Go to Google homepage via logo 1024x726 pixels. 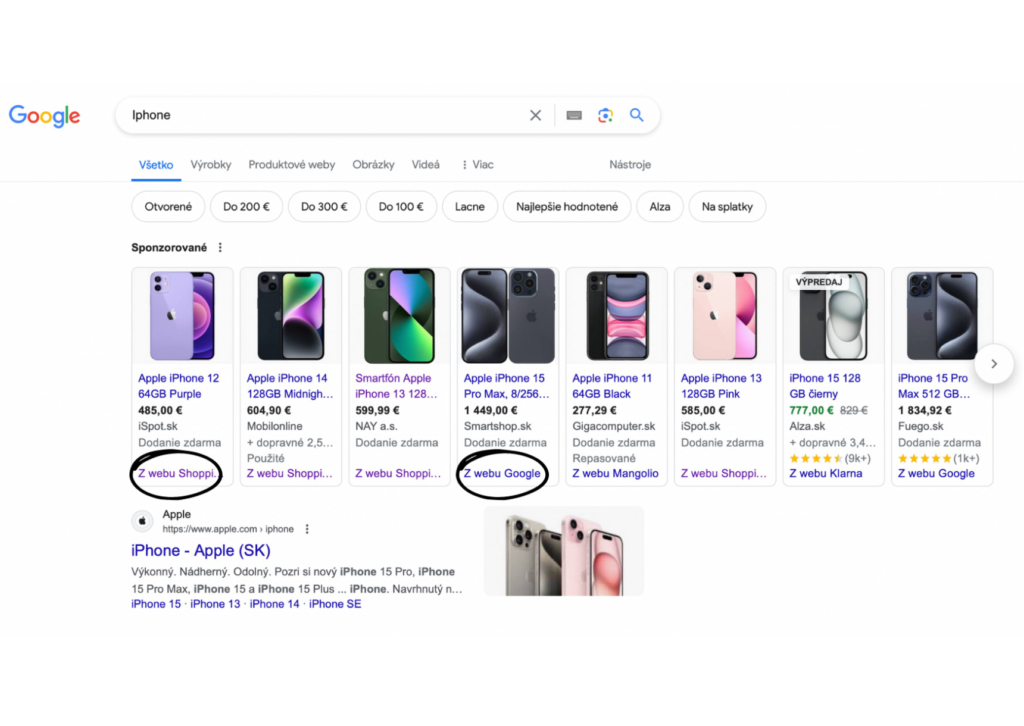click(45, 116)
